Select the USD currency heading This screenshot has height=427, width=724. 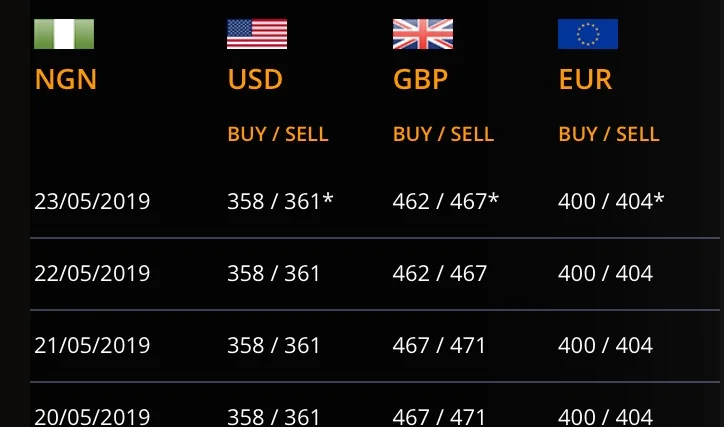click(255, 80)
